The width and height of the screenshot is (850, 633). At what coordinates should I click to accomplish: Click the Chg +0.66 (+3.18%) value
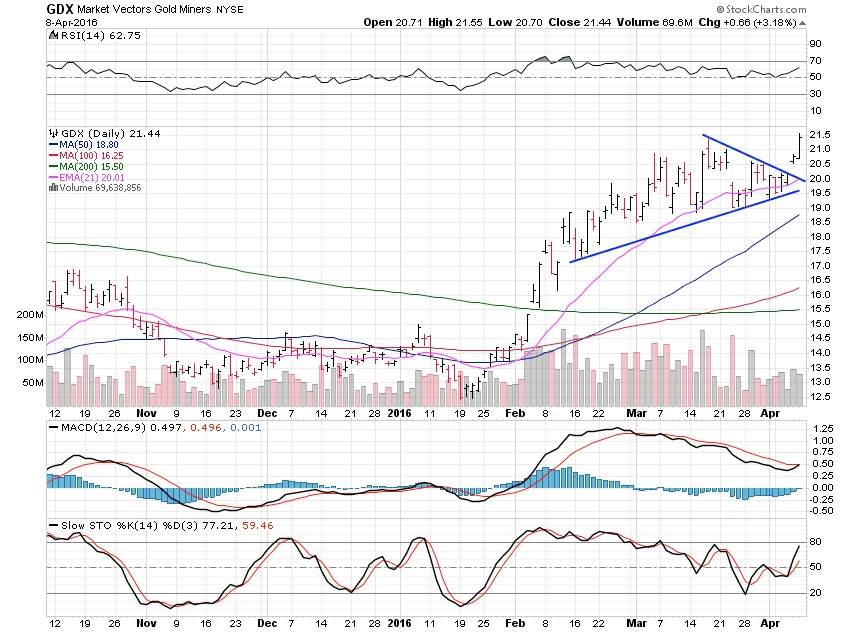click(x=748, y=22)
